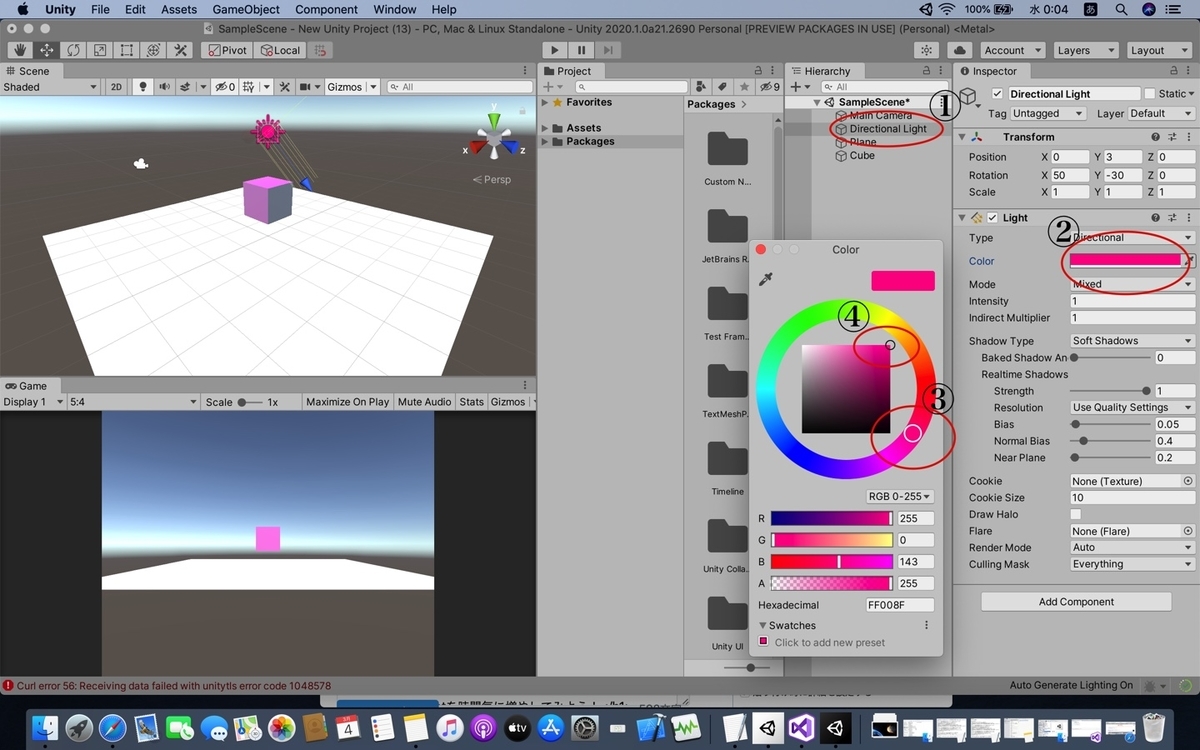Select the Hand tool

(19, 50)
